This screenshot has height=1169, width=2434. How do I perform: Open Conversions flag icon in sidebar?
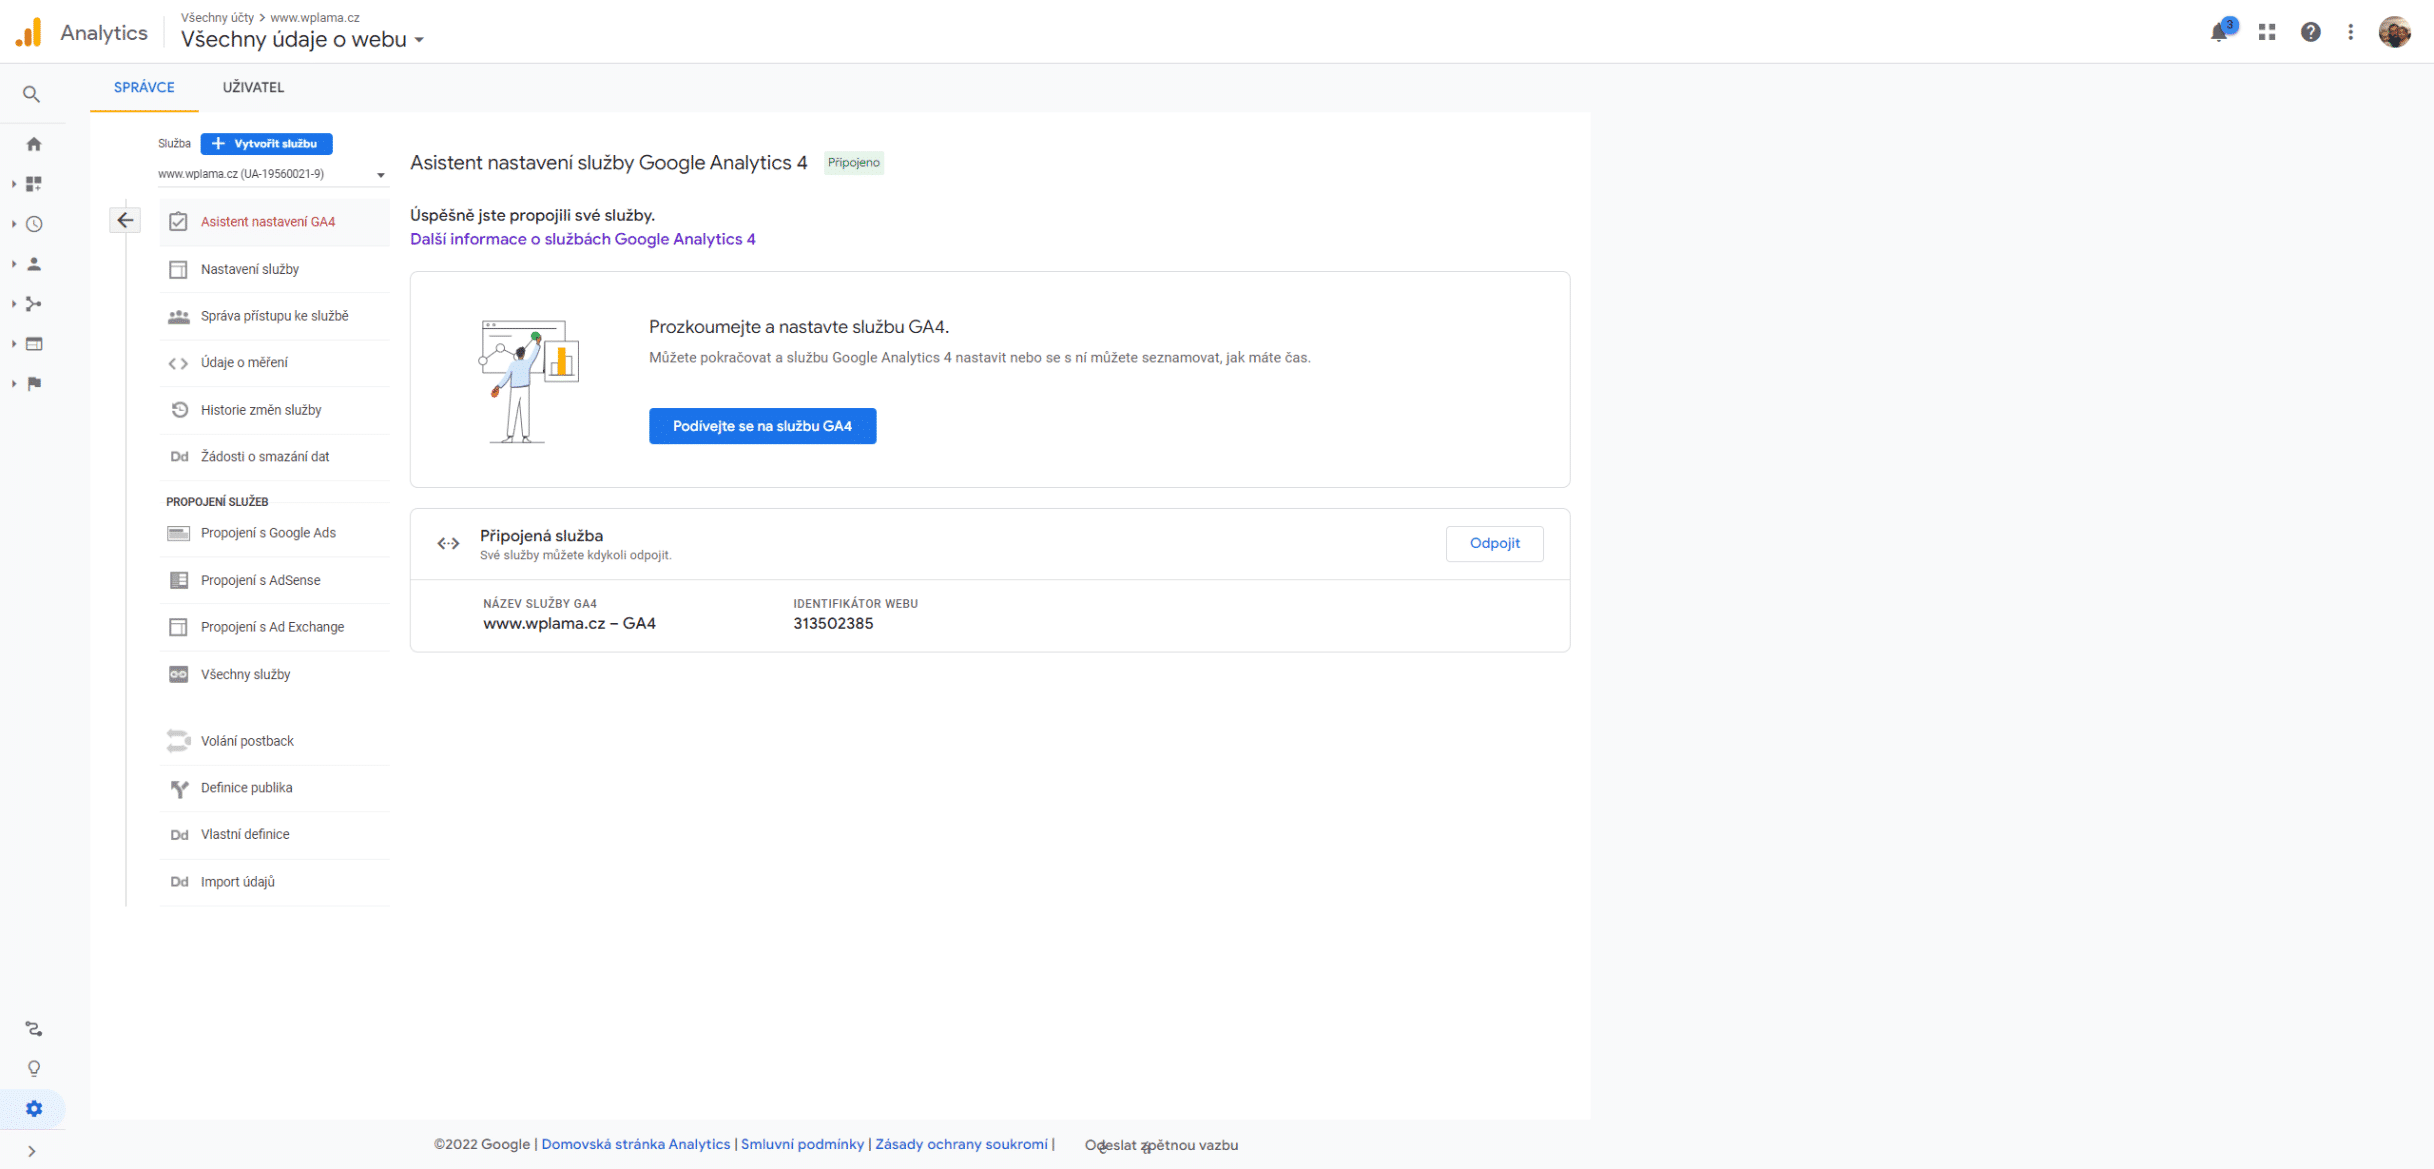(x=34, y=384)
